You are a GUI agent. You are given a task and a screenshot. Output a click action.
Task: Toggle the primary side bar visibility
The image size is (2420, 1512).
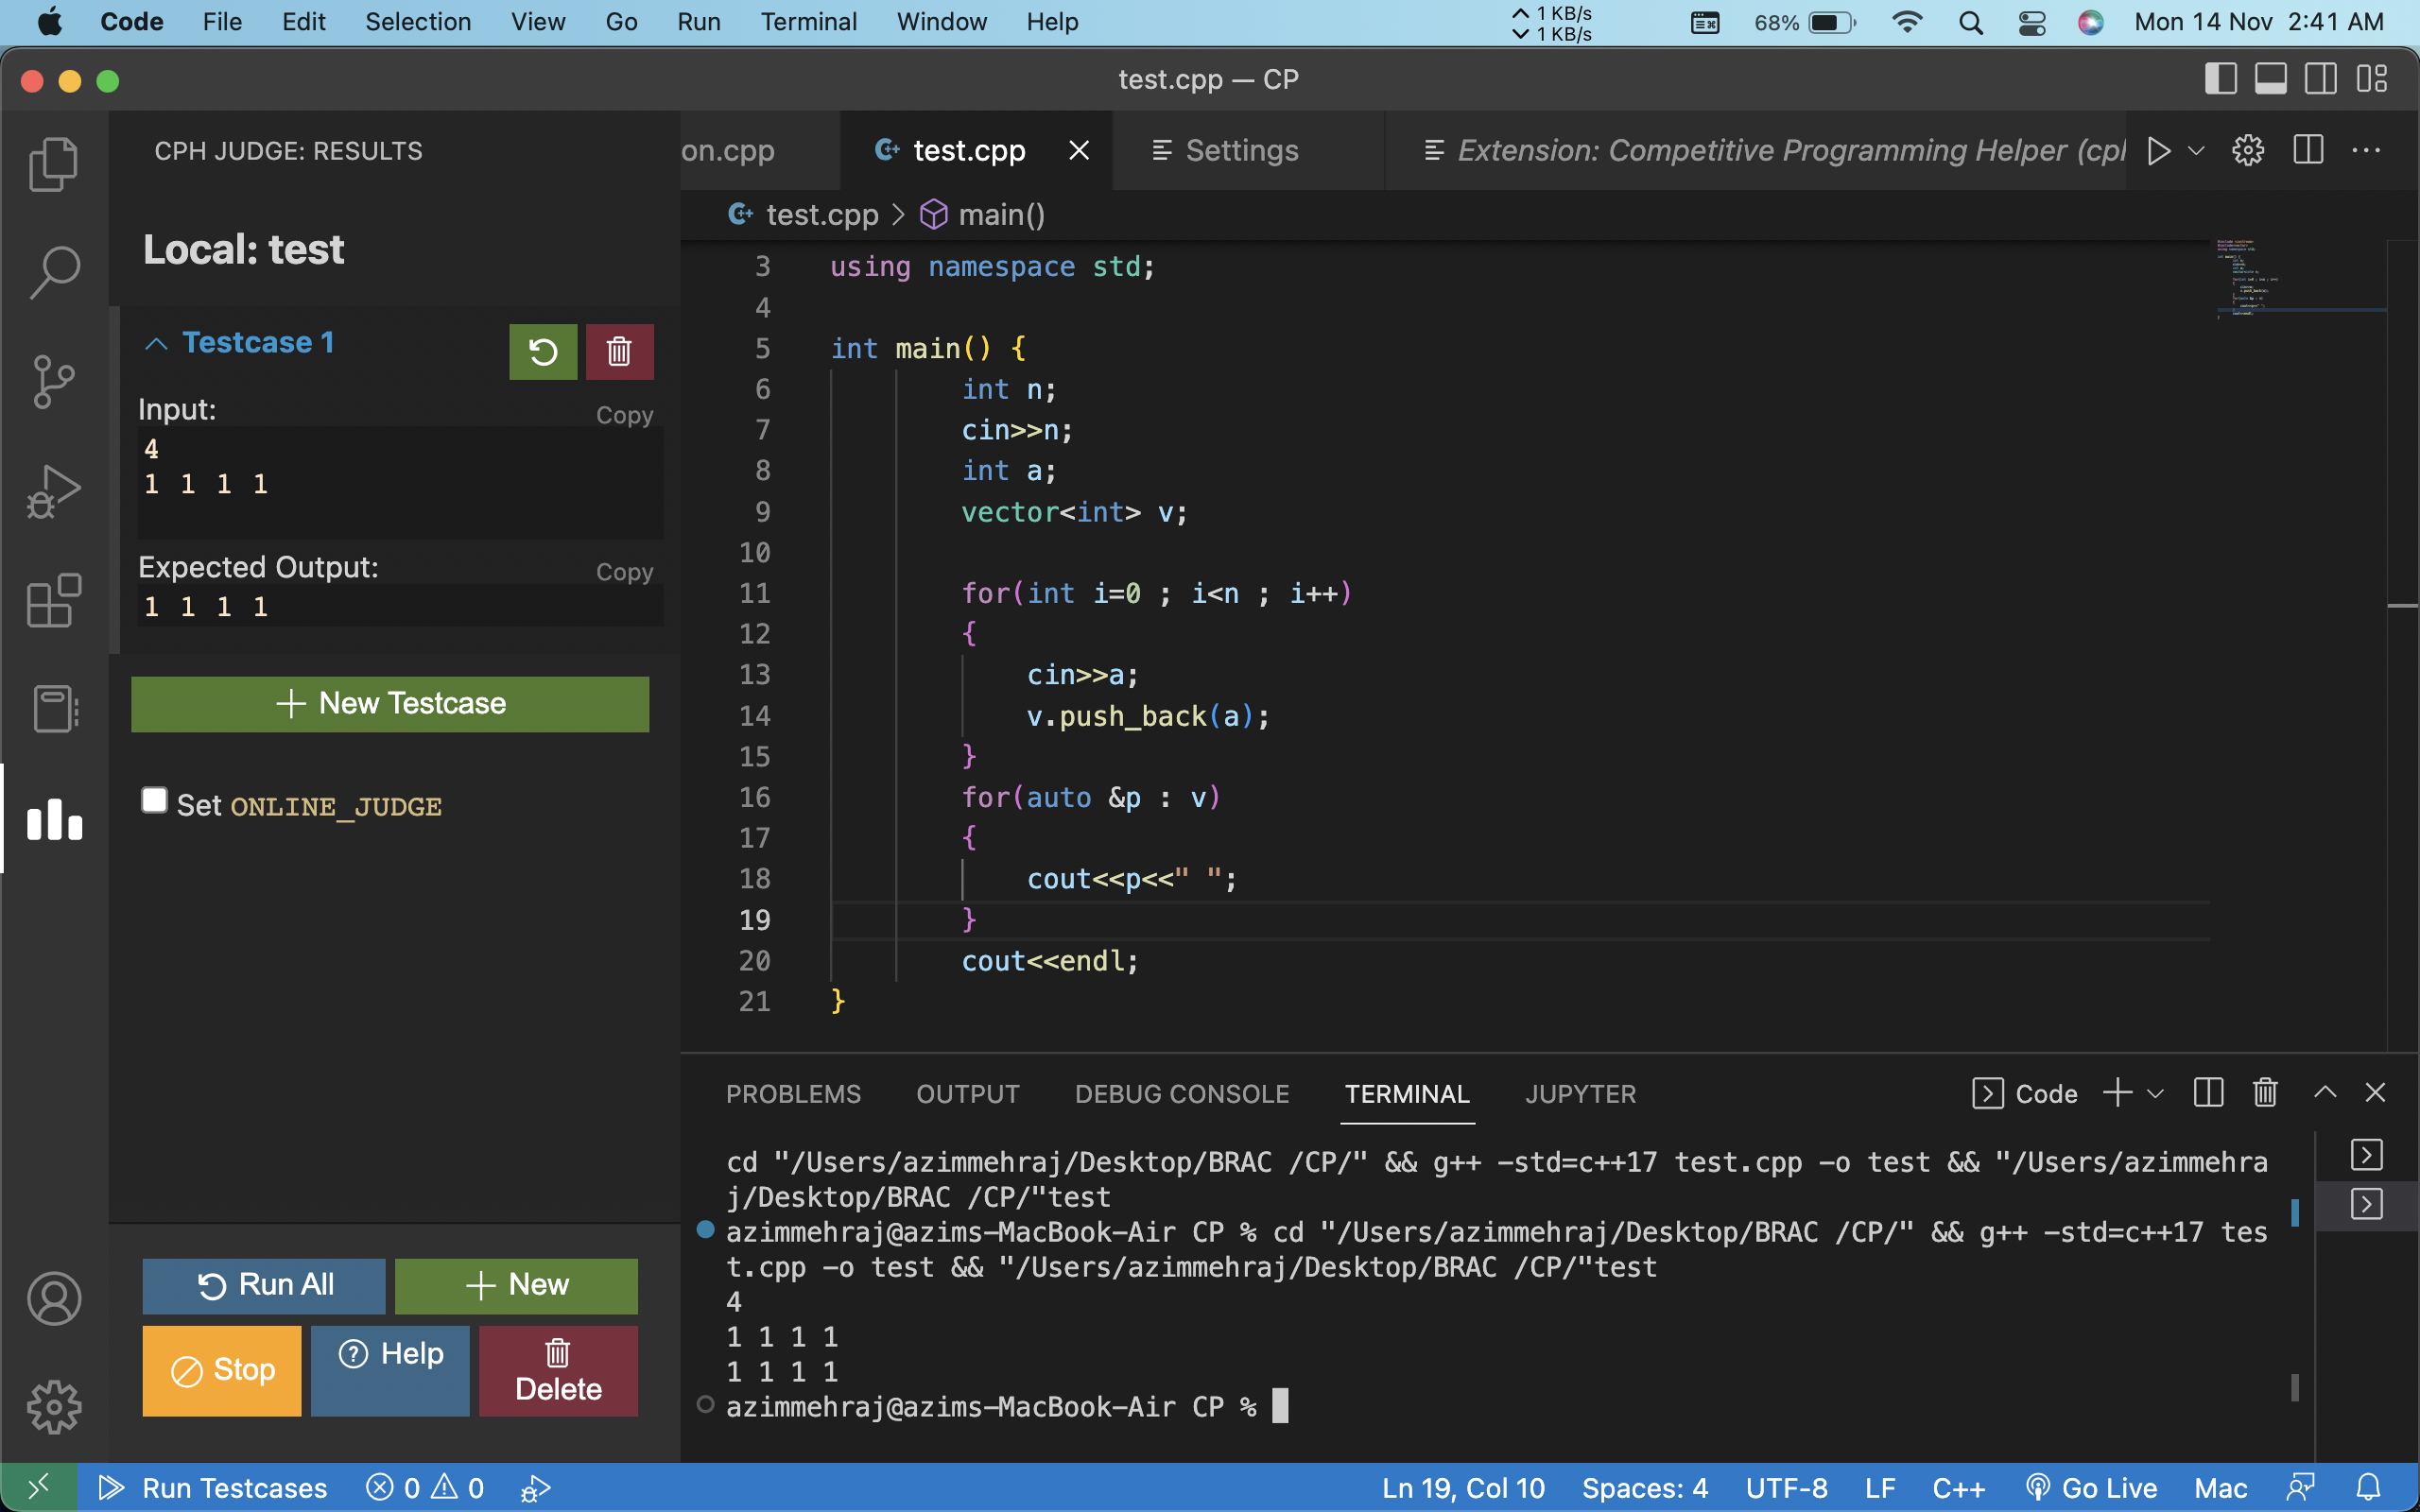tap(2221, 79)
